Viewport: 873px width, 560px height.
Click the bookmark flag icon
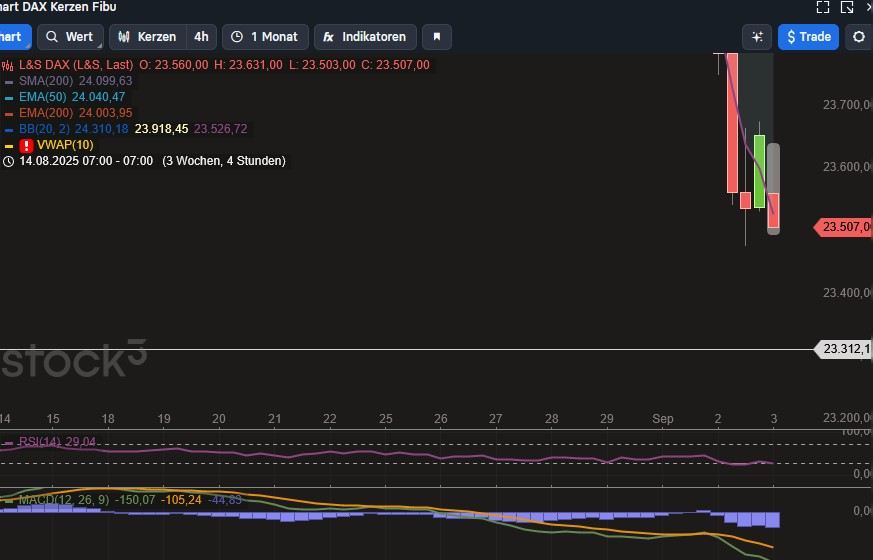click(x=437, y=37)
